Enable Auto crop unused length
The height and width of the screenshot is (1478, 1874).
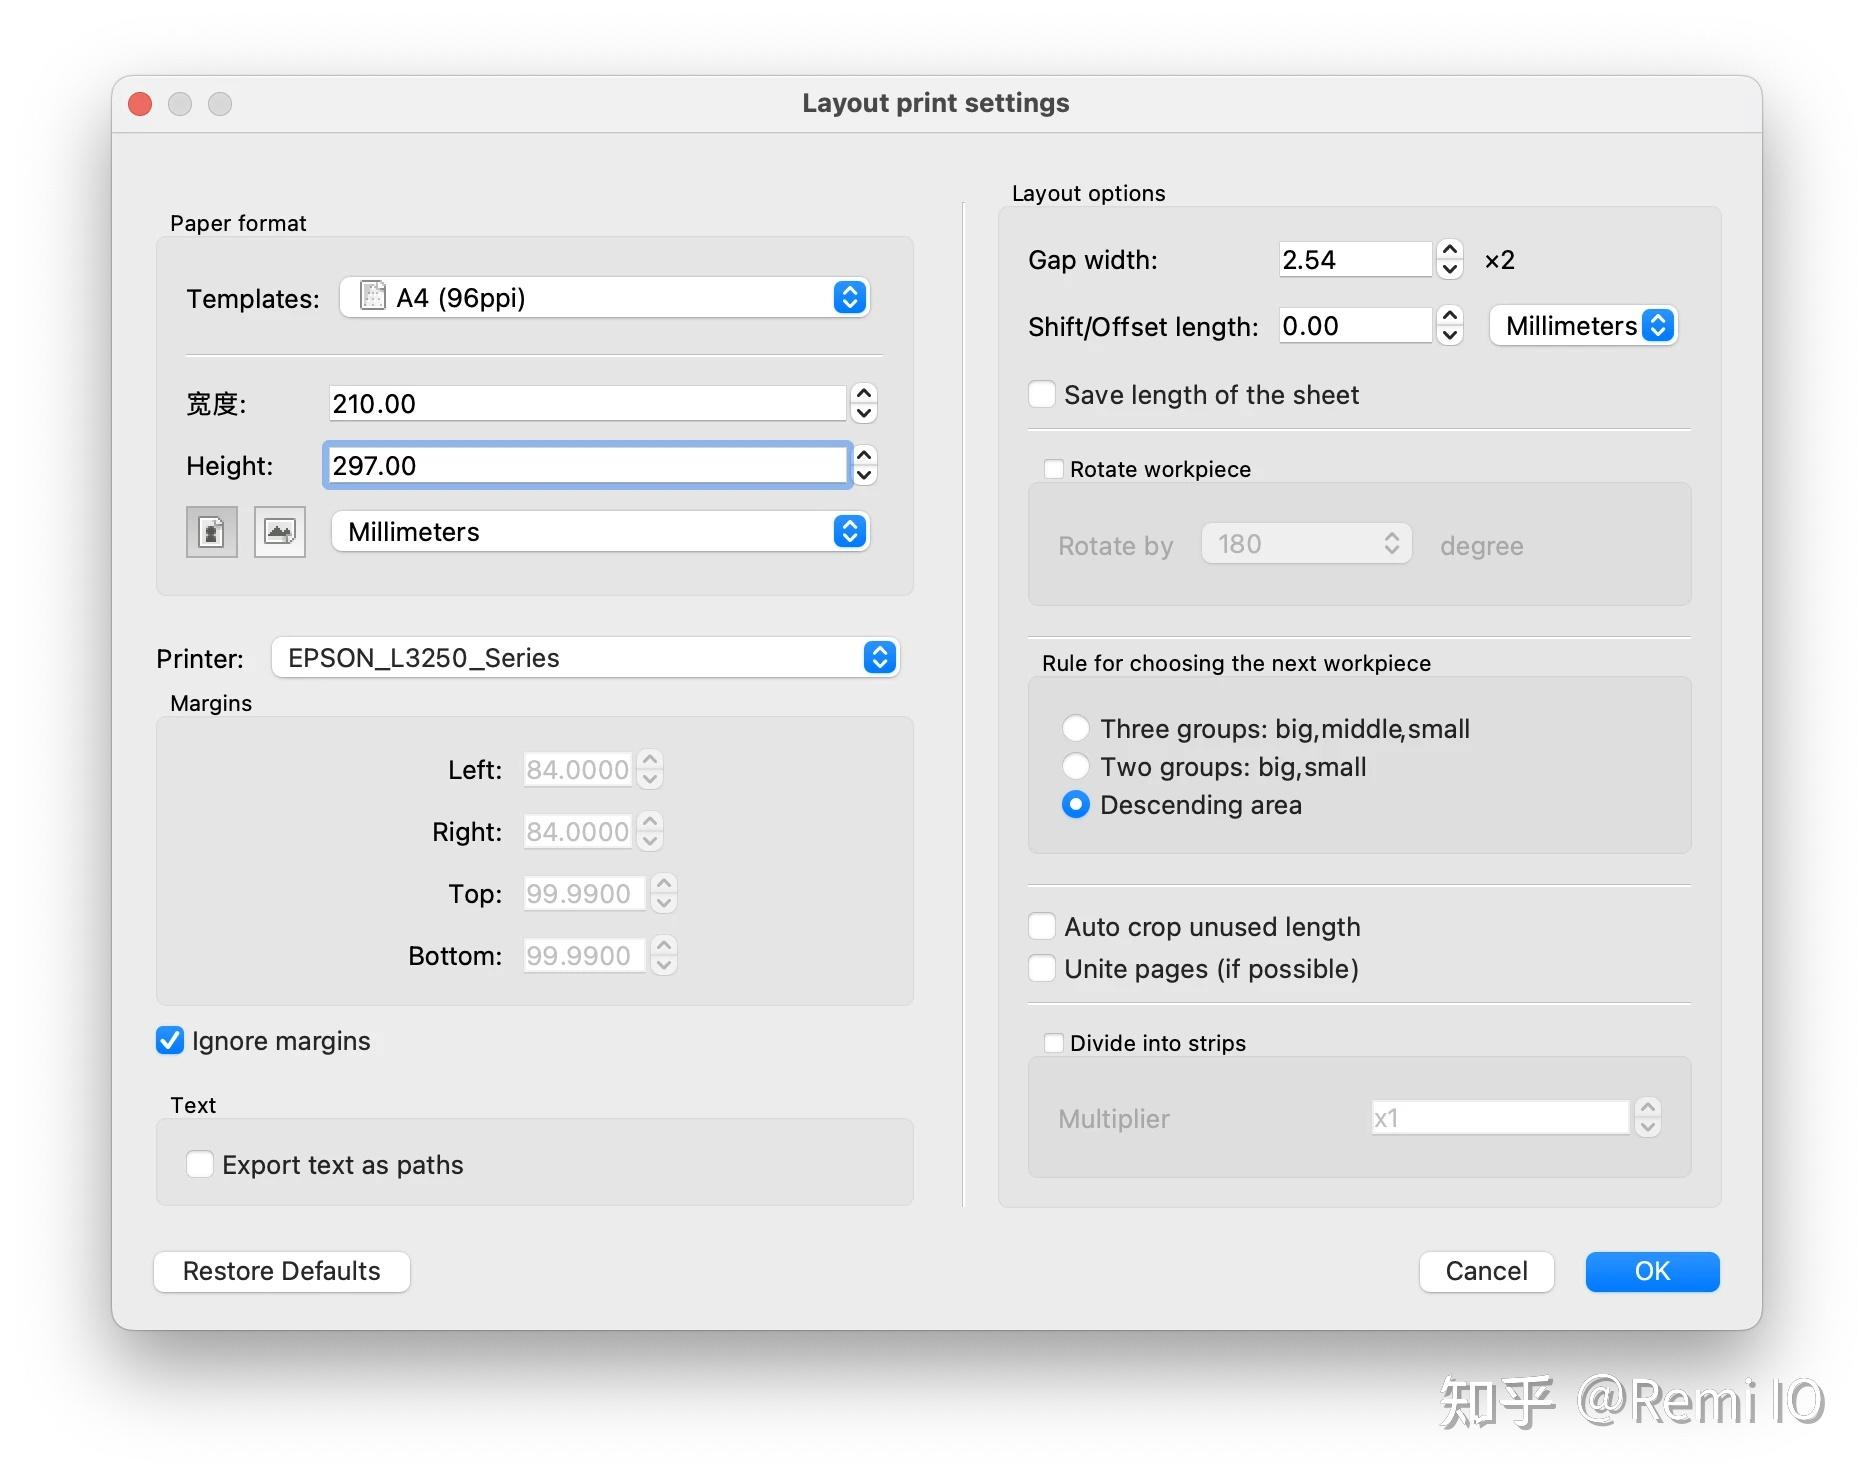(1042, 927)
